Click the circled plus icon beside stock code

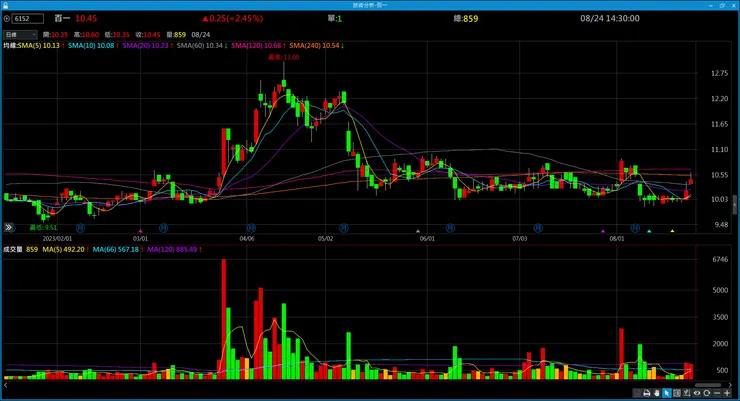click(7, 19)
